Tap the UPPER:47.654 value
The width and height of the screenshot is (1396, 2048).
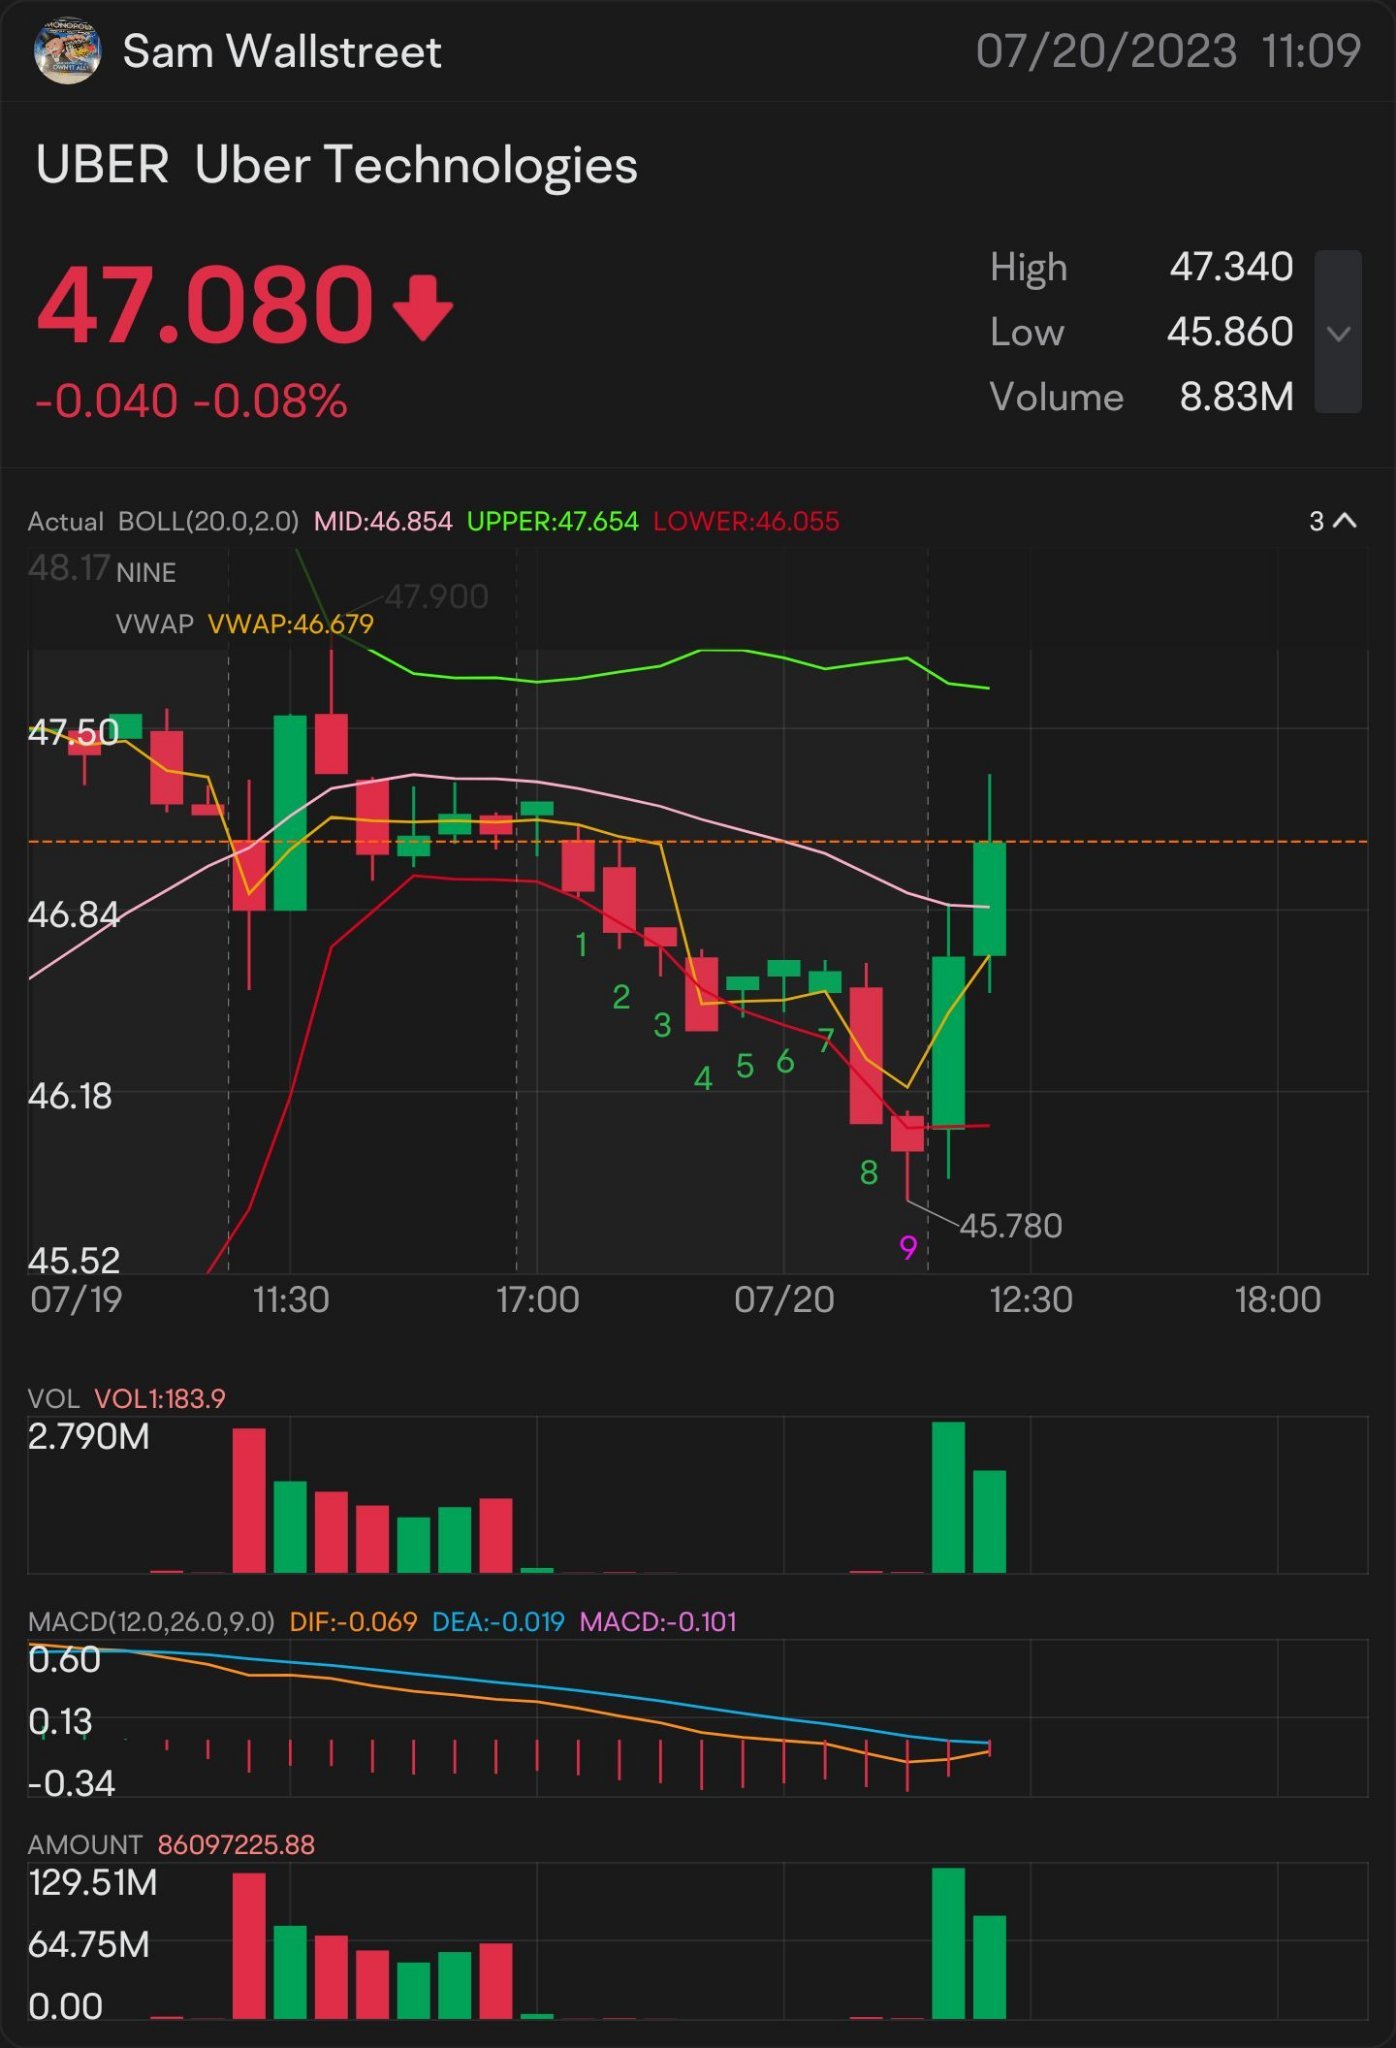(x=552, y=521)
